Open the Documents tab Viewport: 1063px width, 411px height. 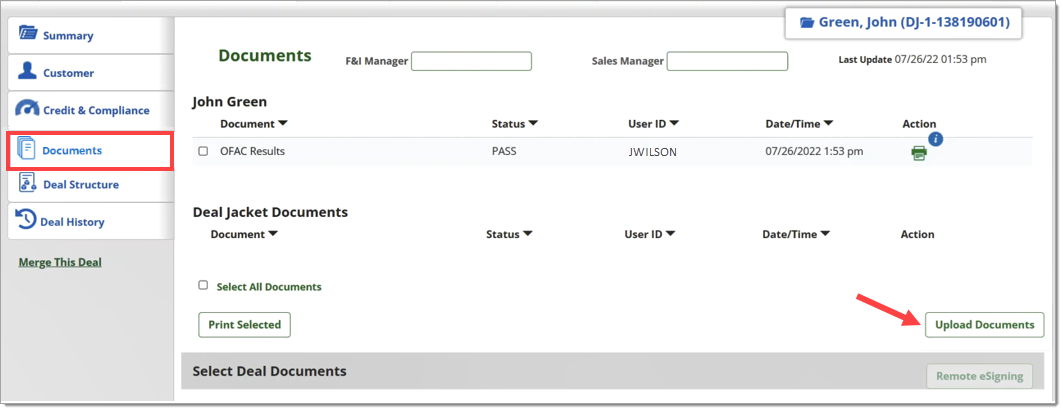tap(89, 151)
